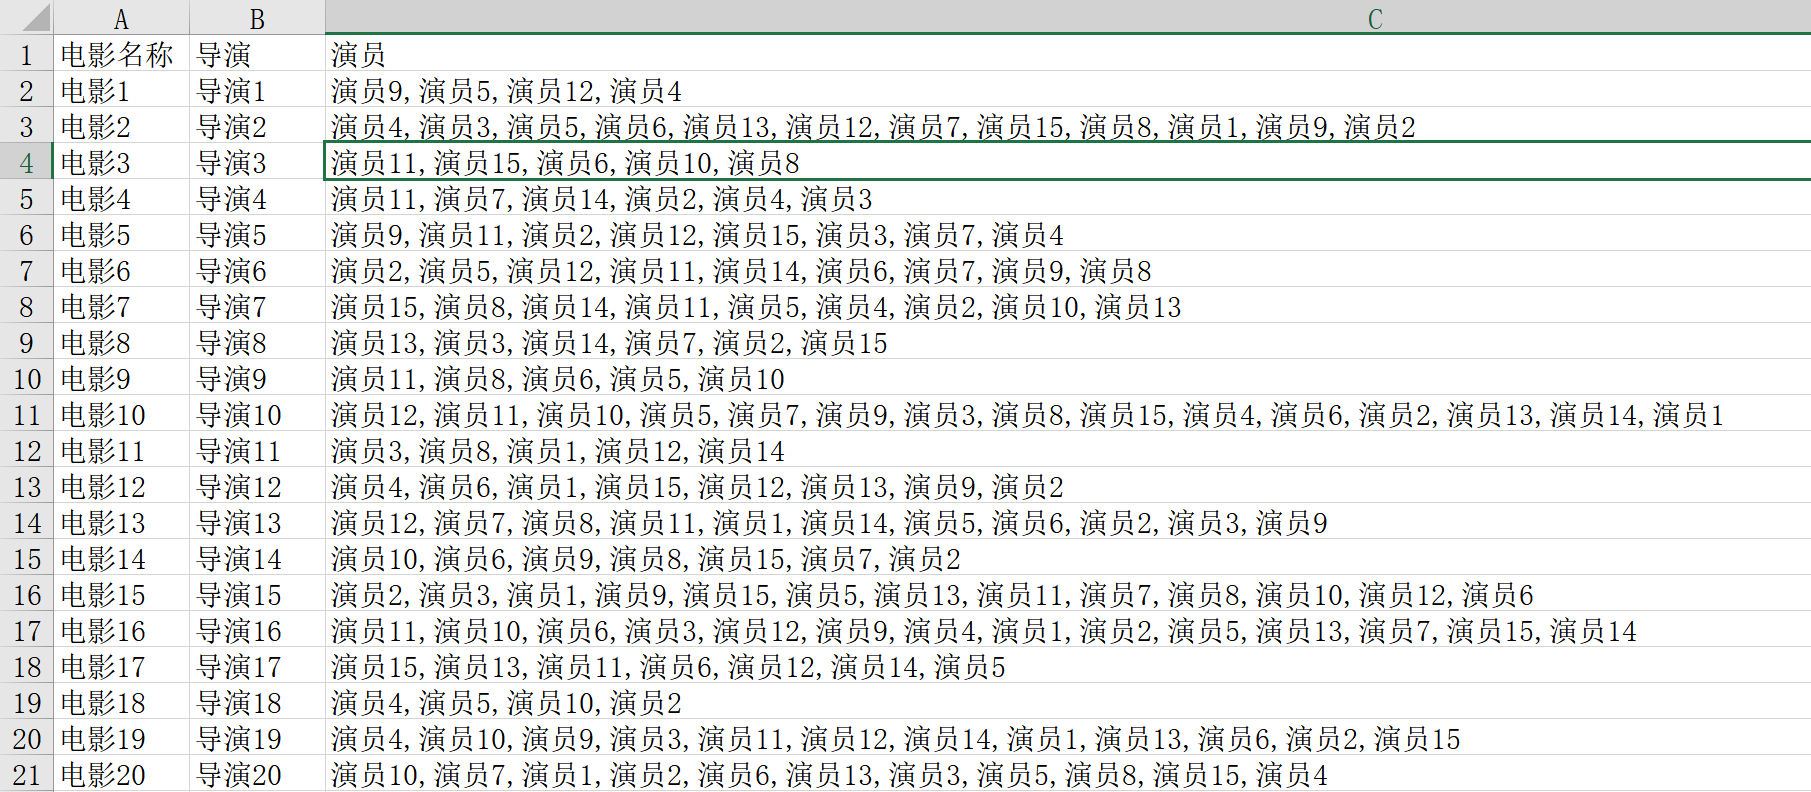Select the cell 导演20
The image size is (1811, 792).
coord(257,774)
